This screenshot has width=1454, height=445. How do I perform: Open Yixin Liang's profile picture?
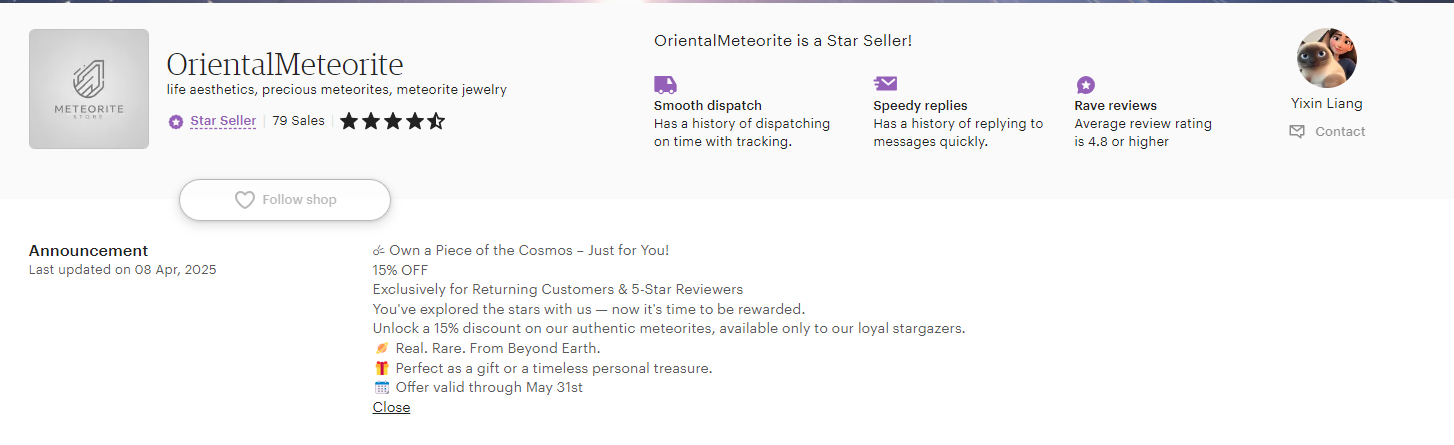point(1327,58)
